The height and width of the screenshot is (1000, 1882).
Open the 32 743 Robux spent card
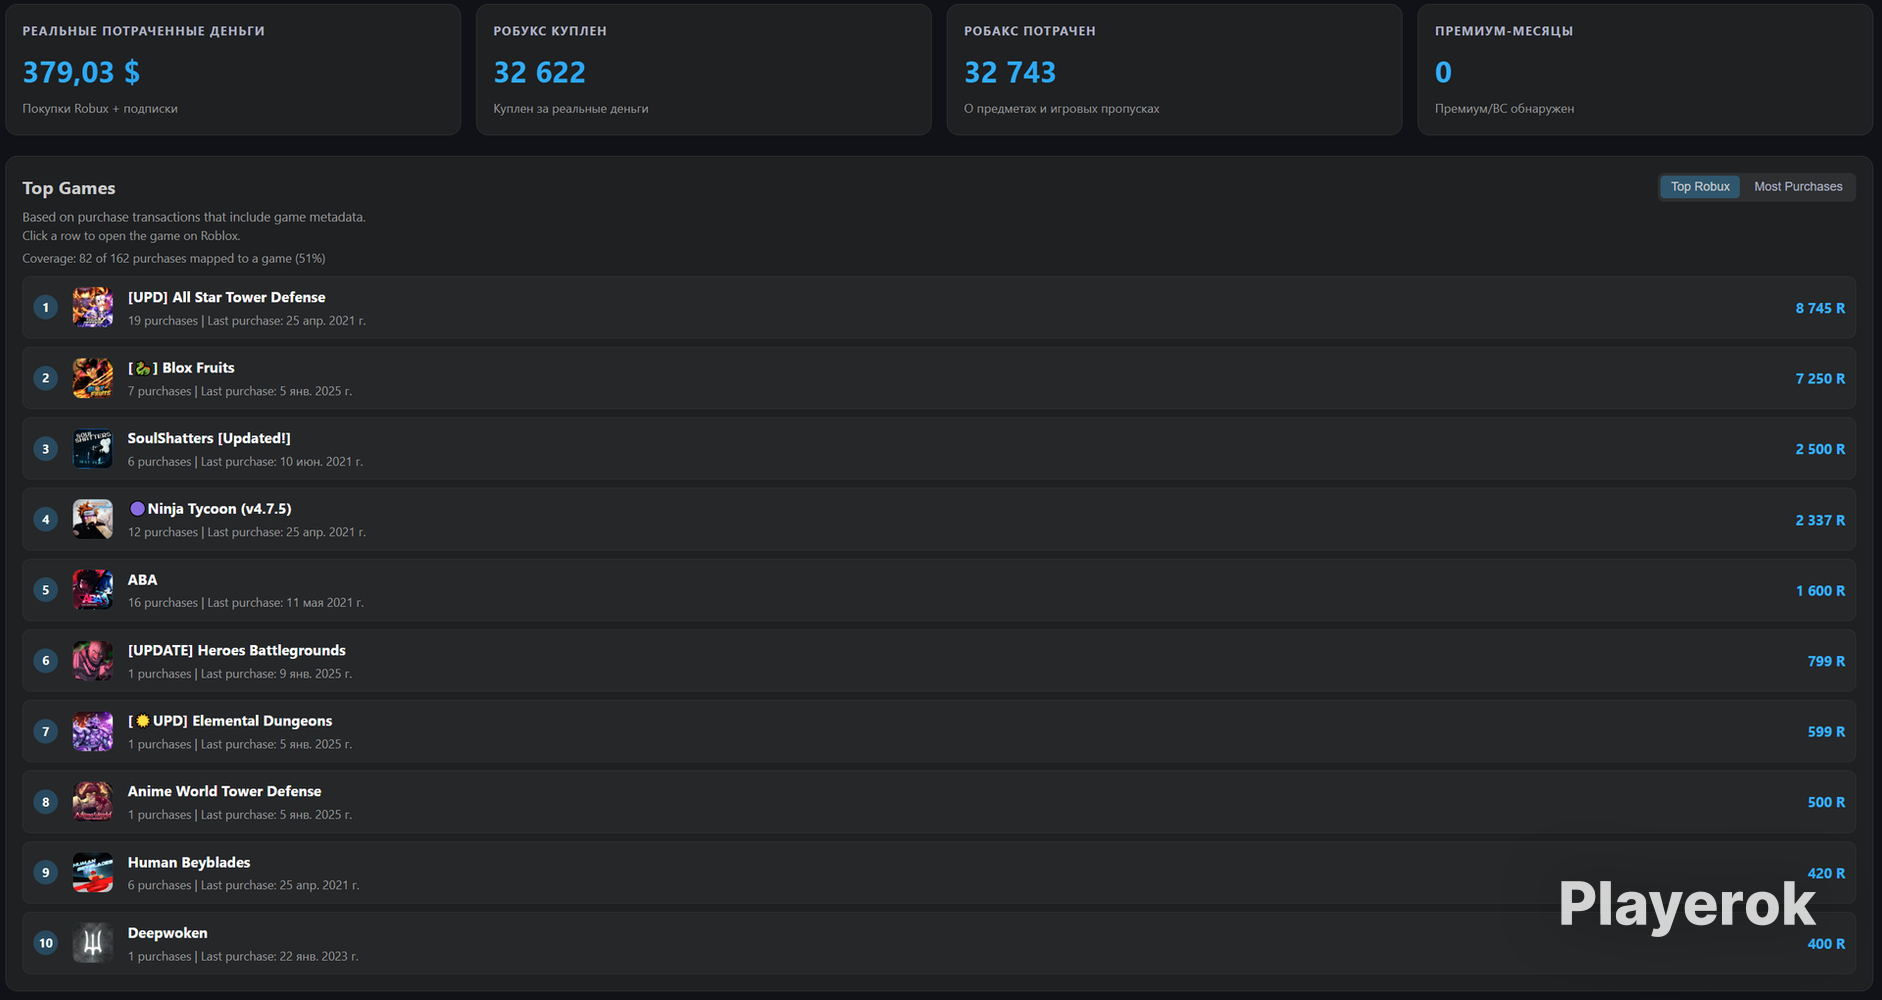1174,69
